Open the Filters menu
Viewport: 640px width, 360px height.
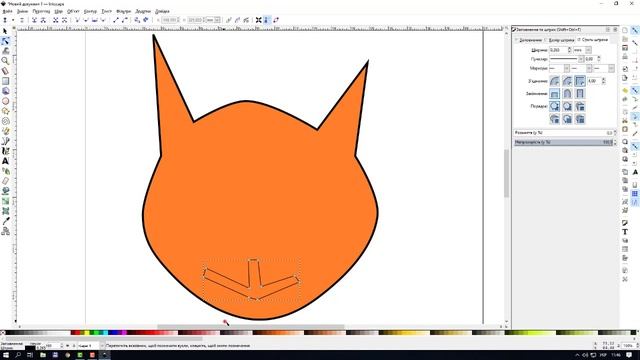point(123,11)
